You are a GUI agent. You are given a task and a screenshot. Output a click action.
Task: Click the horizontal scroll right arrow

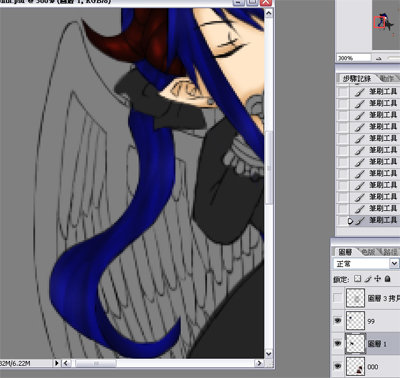(259, 363)
